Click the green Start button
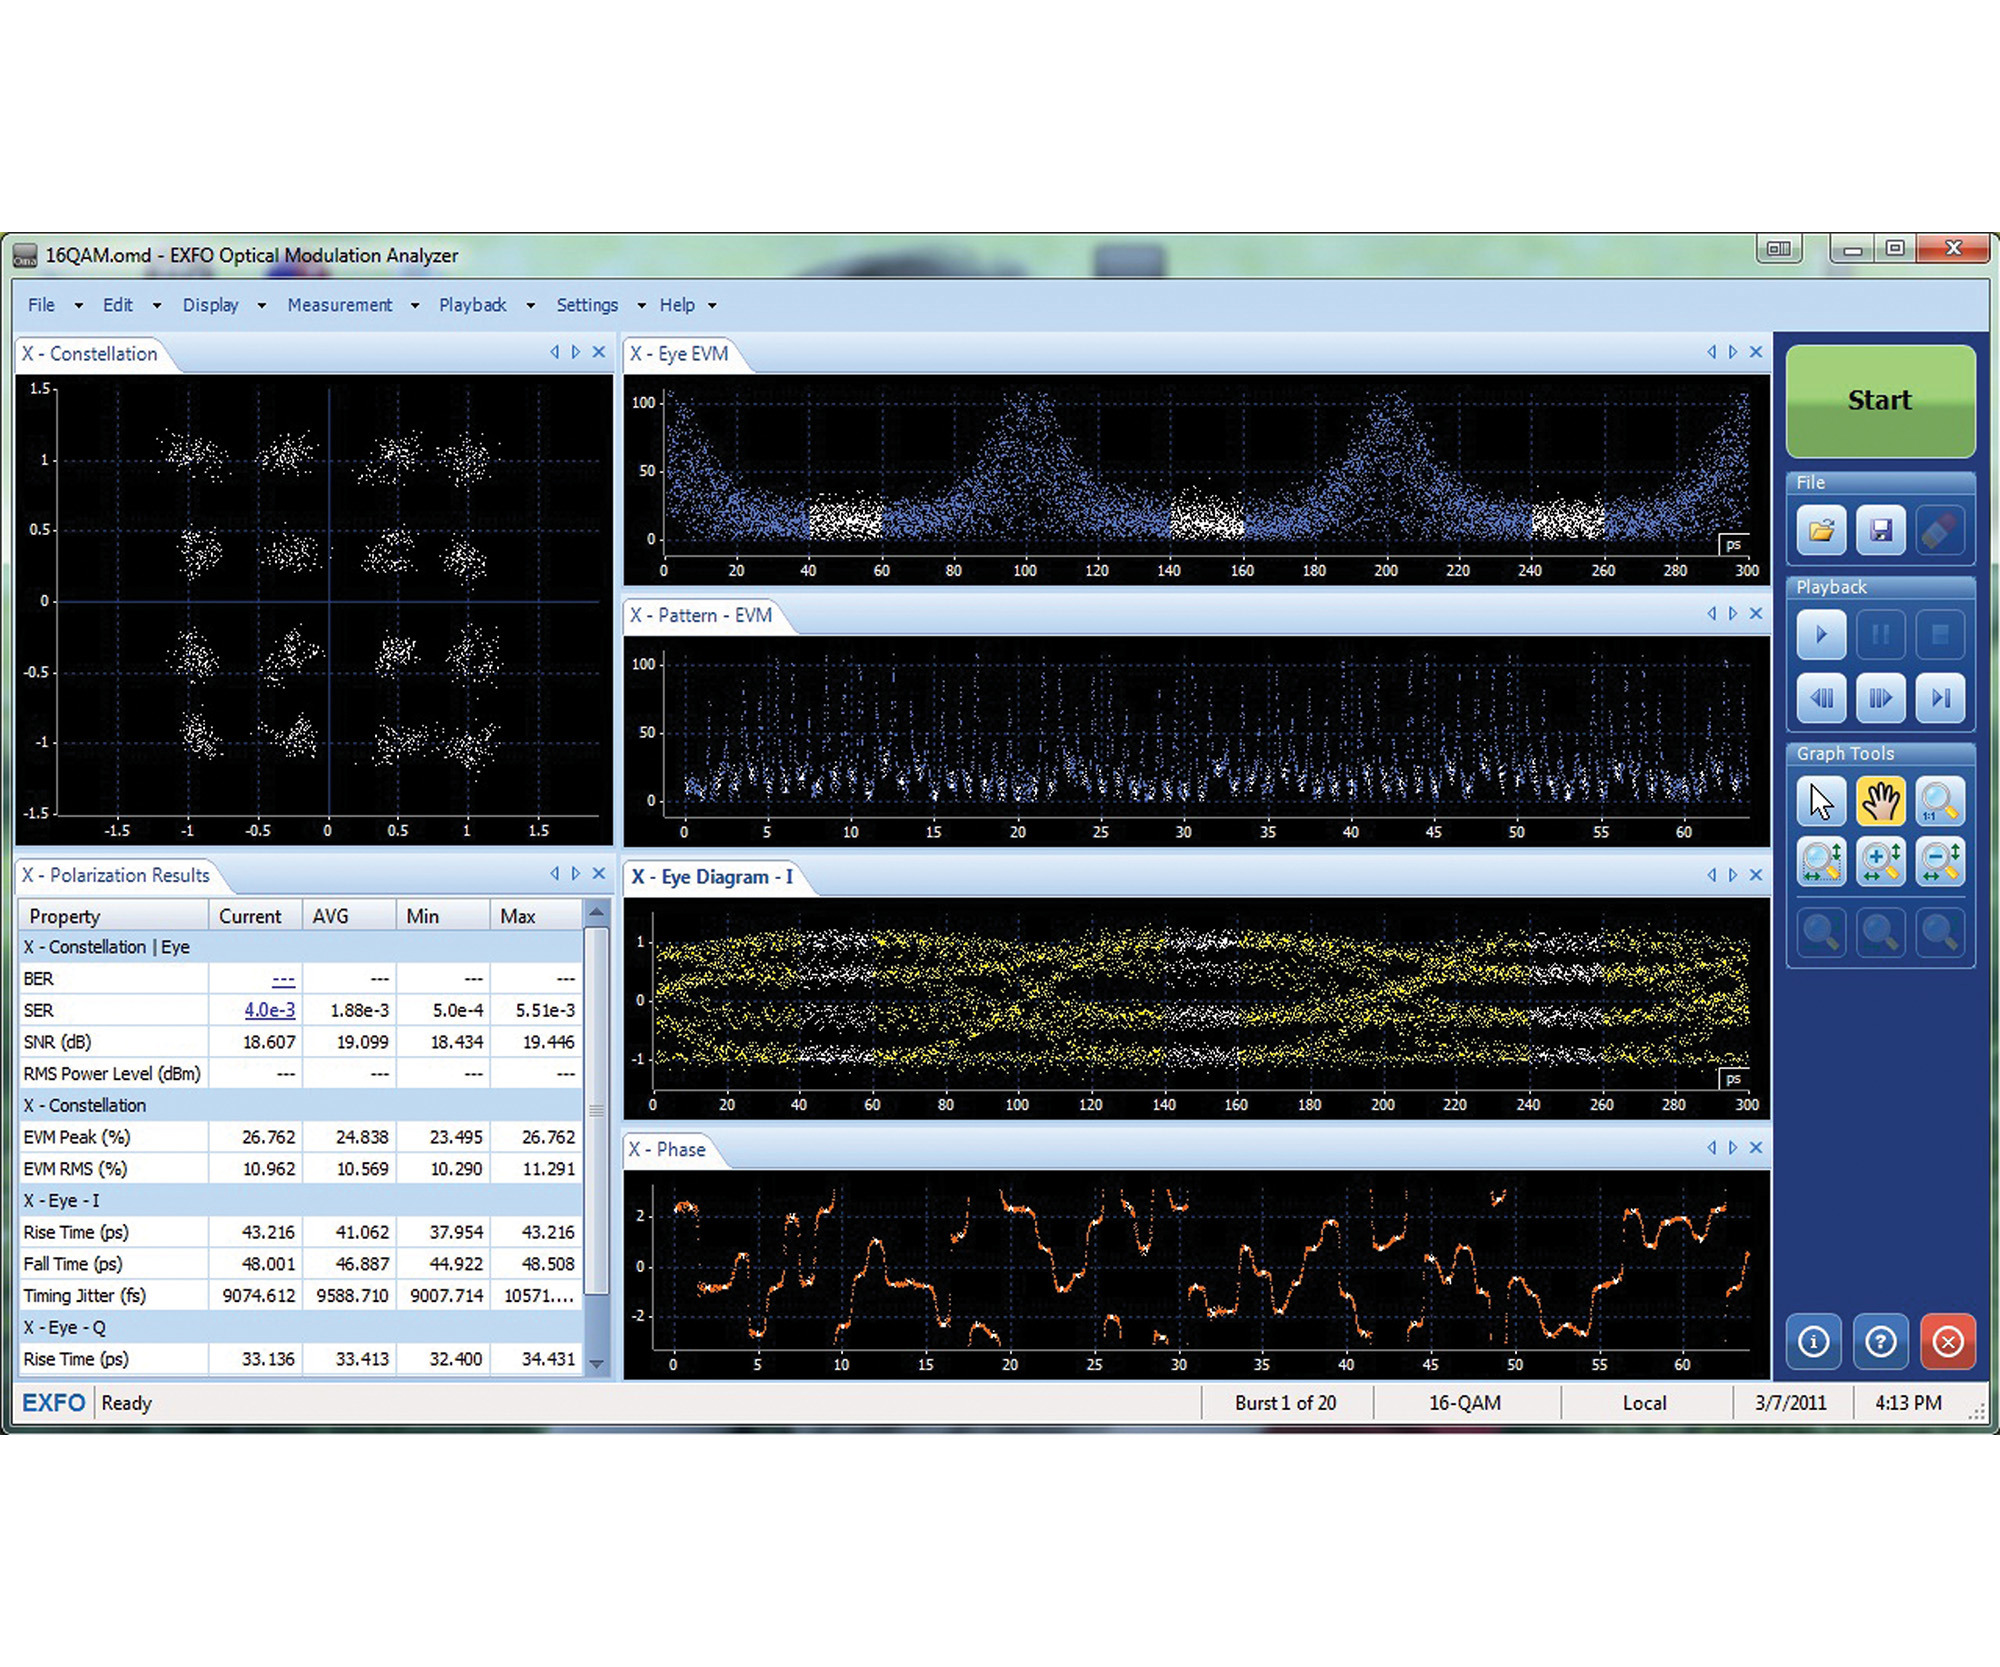Viewport: 2000px width, 1667px height. click(1880, 400)
